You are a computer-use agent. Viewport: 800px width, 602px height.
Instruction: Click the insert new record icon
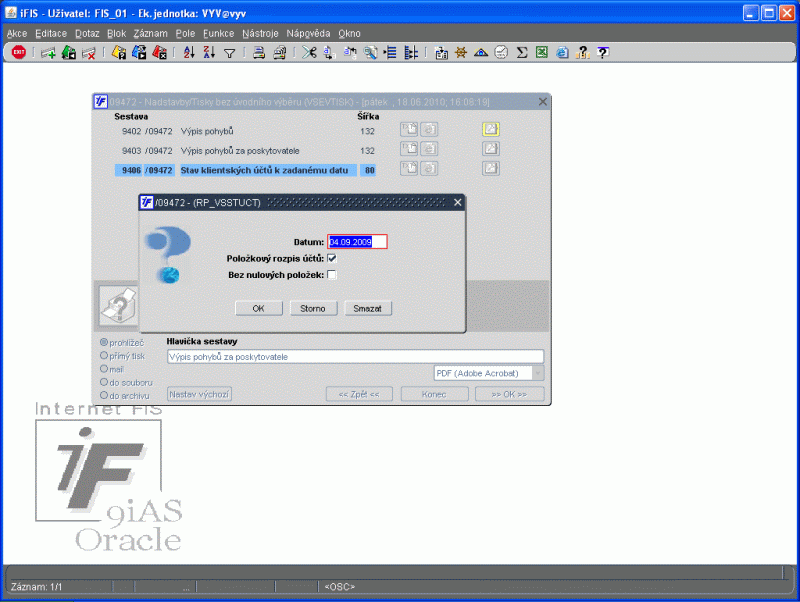click(48, 53)
